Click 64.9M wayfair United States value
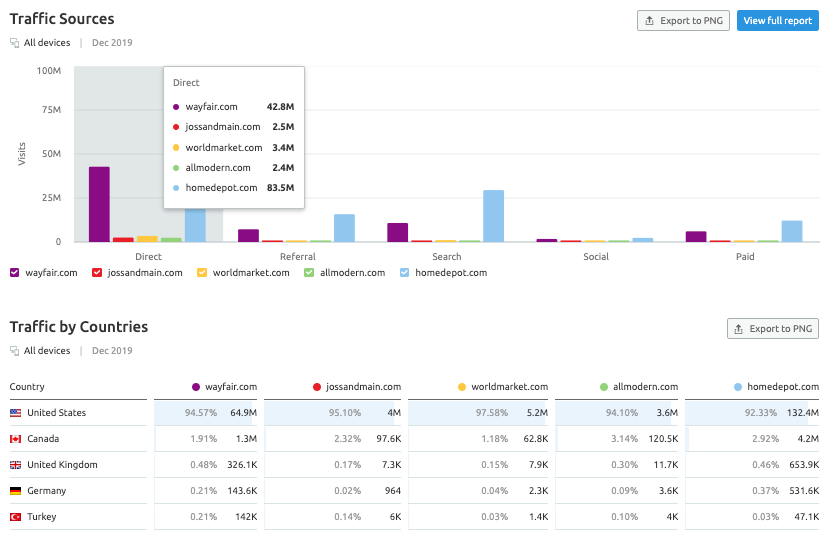 (x=244, y=412)
